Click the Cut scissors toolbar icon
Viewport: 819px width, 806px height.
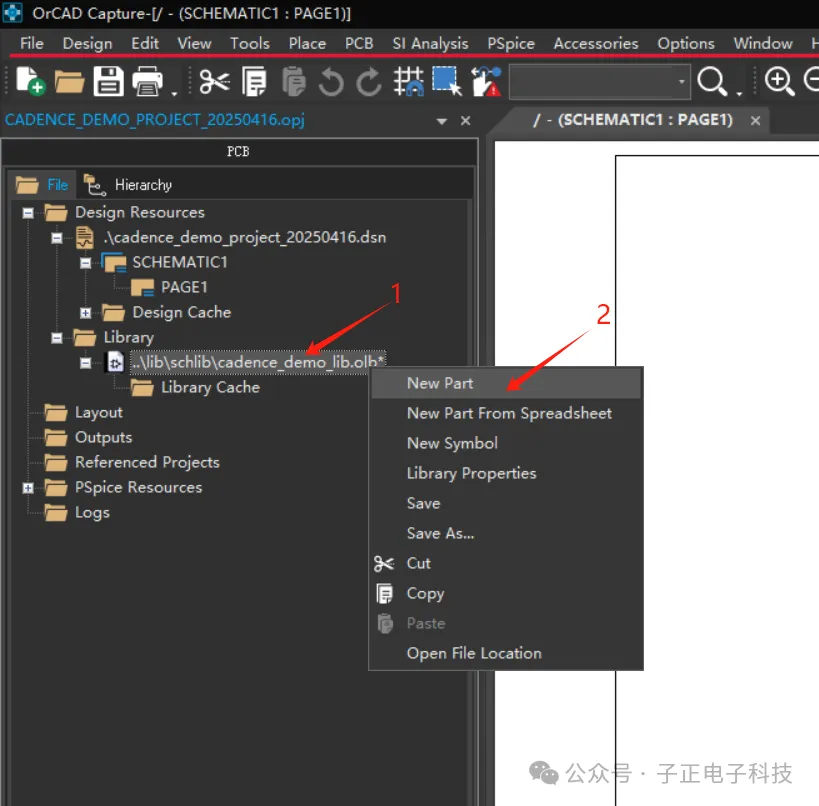(214, 81)
